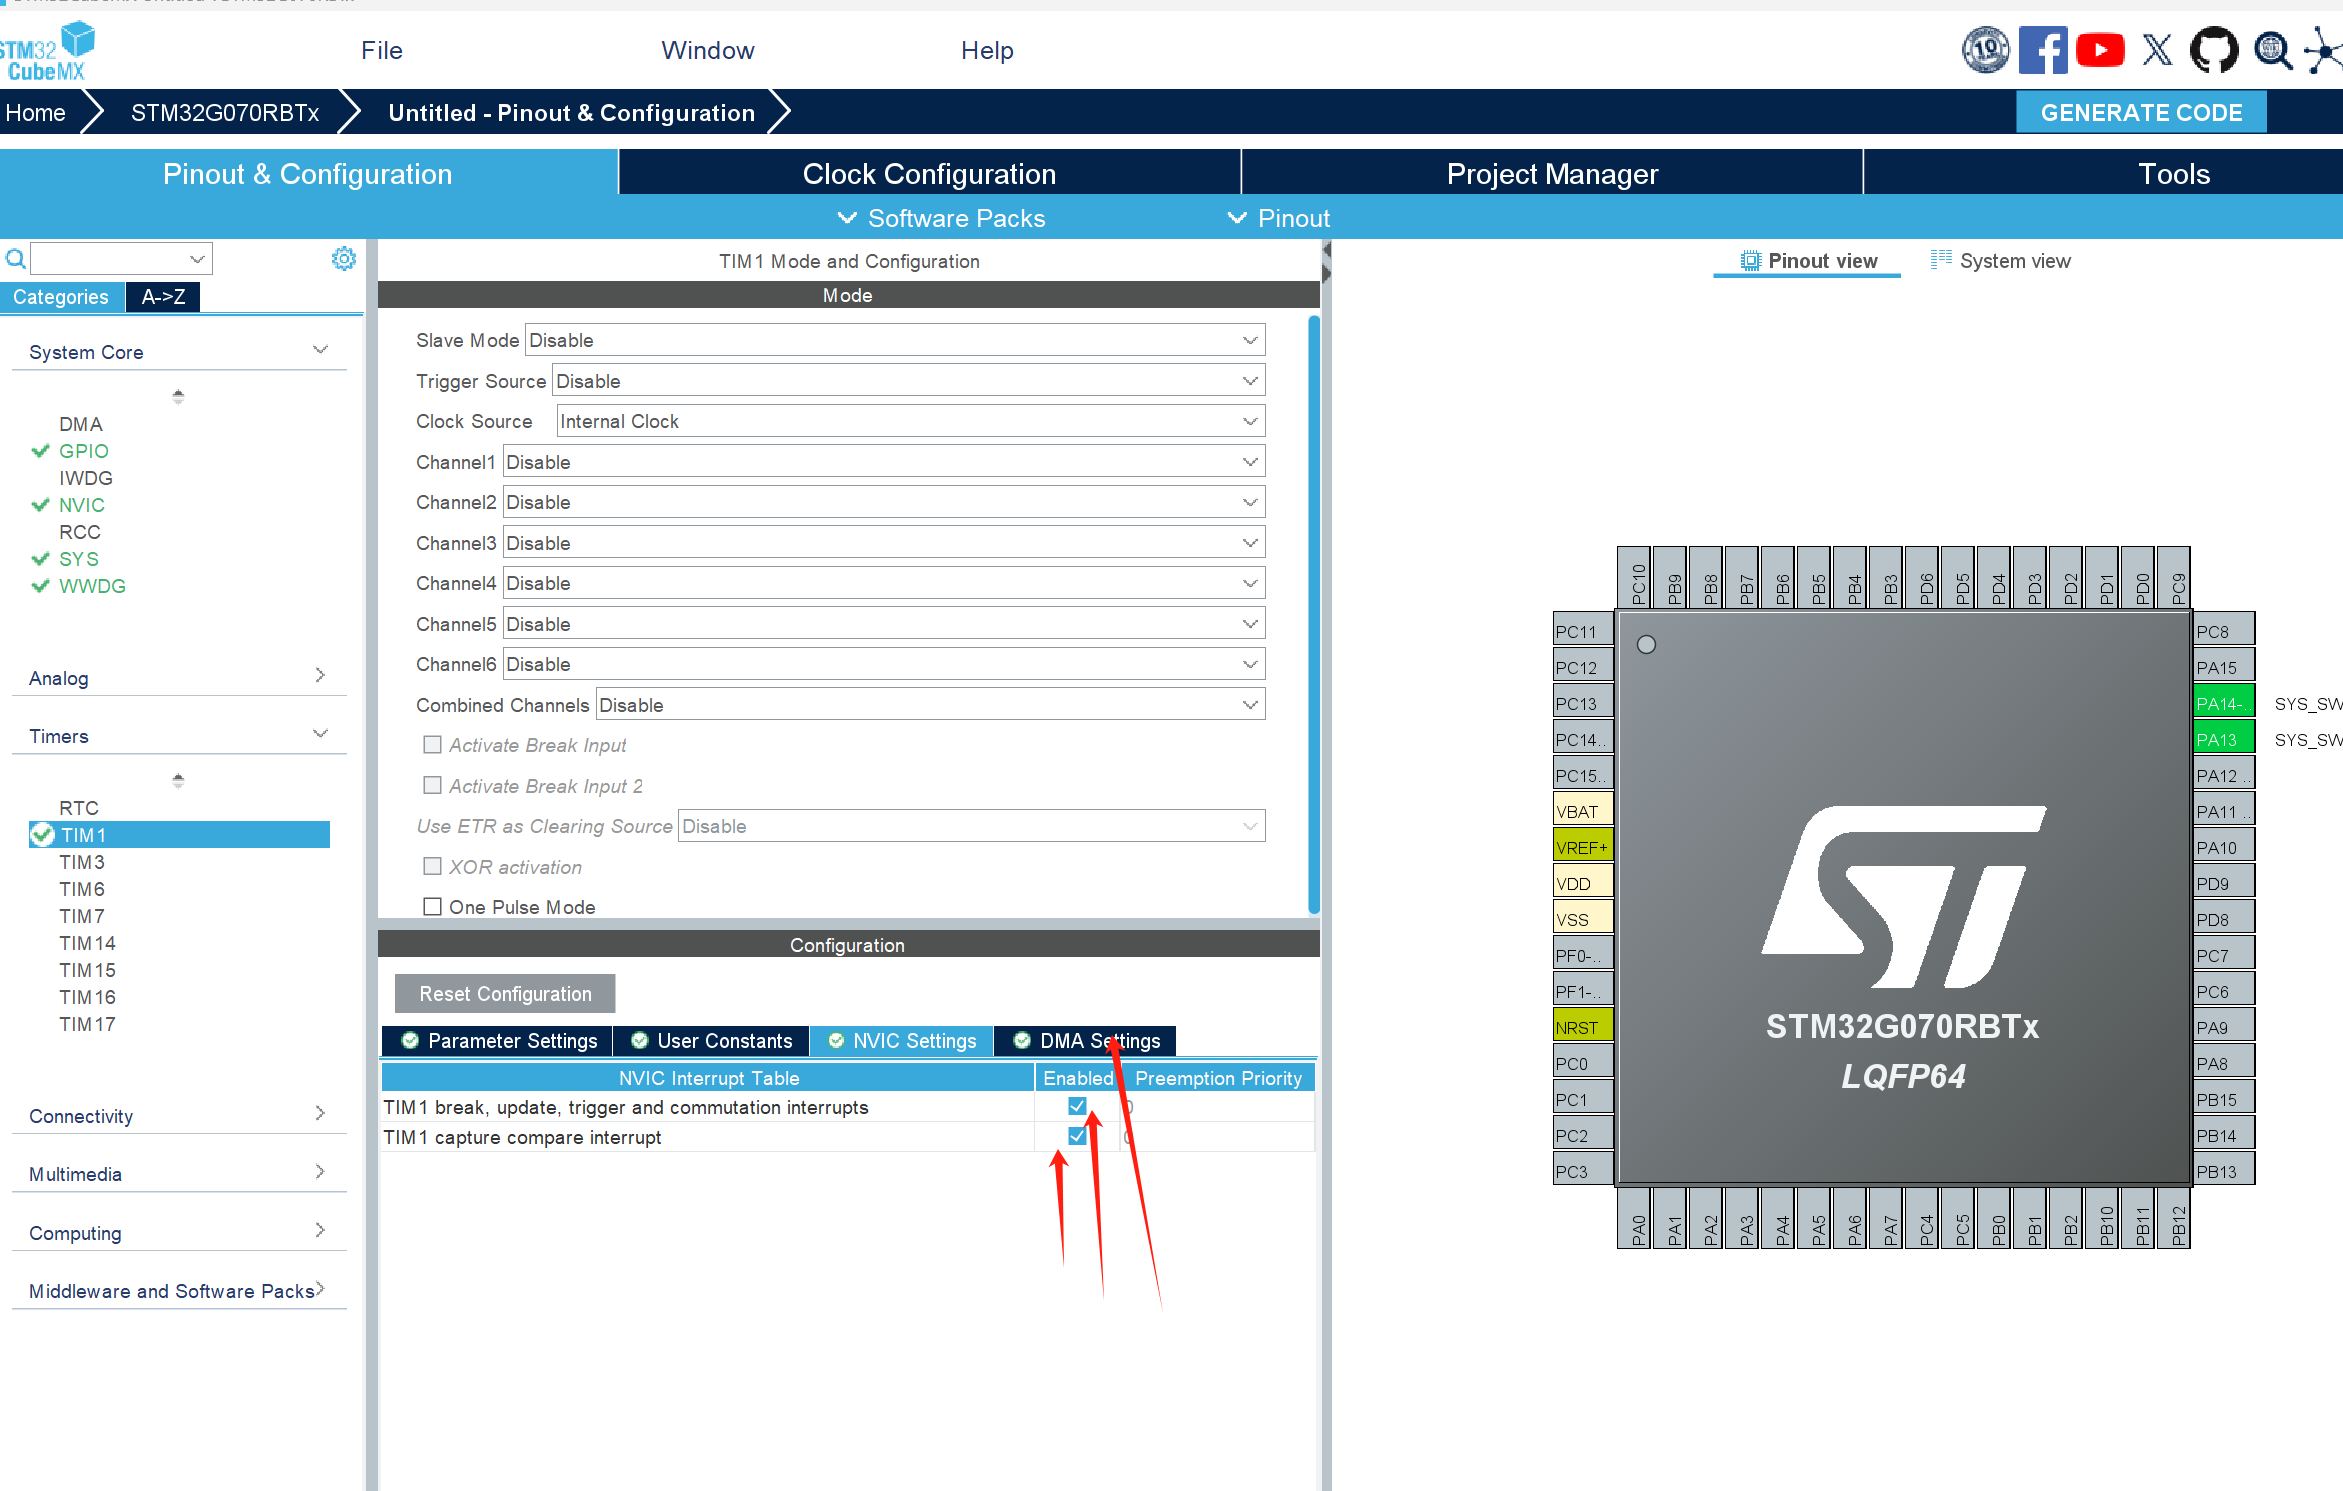The width and height of the screenshot is (2343, 1491).
Task: Uncheck TIM1 capture compare interrupt enabled
Action: click(x=1077, y=1136)
